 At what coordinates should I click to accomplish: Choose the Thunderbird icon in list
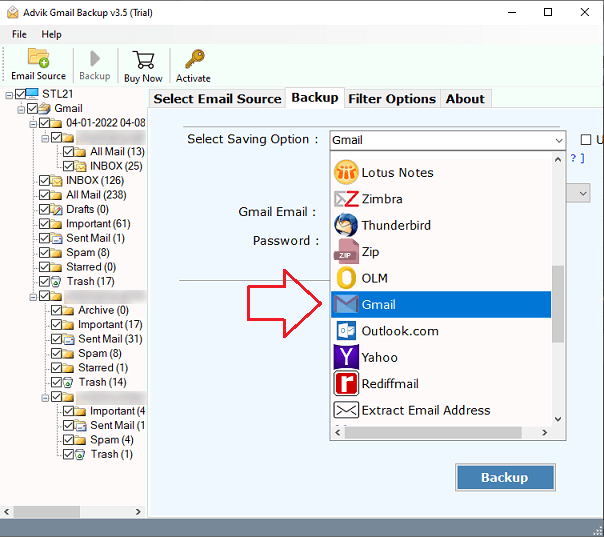[346, 225]
